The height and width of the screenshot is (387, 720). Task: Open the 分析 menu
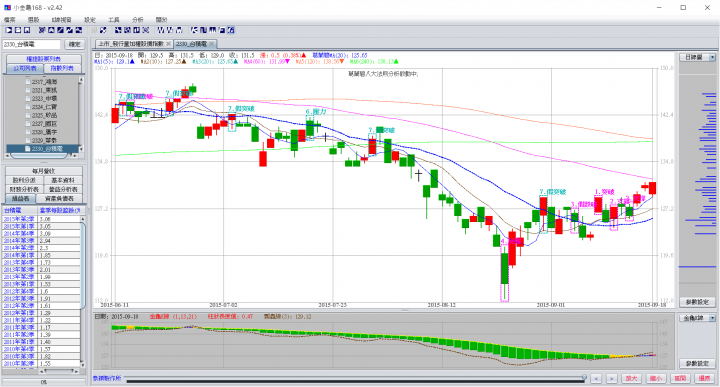click(138, 20)
